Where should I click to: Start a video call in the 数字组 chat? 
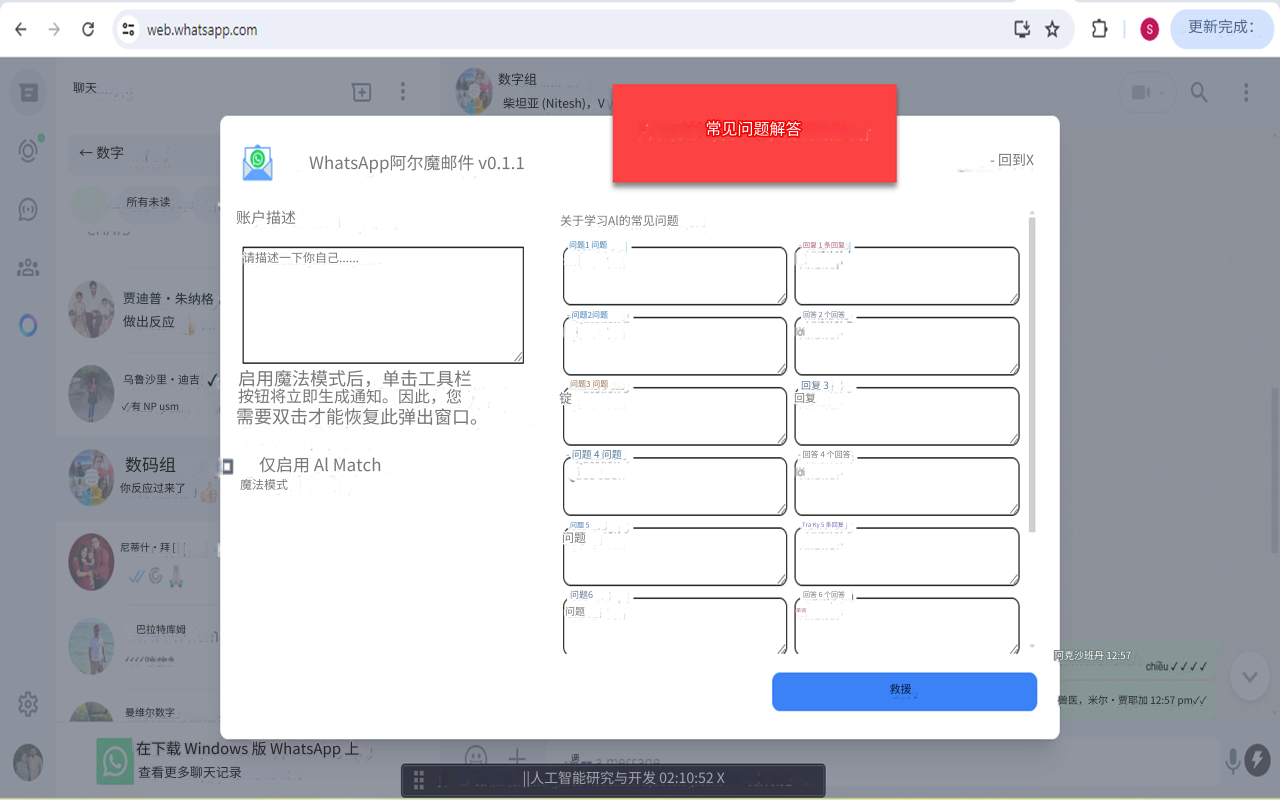click(x=1143, y=92)
